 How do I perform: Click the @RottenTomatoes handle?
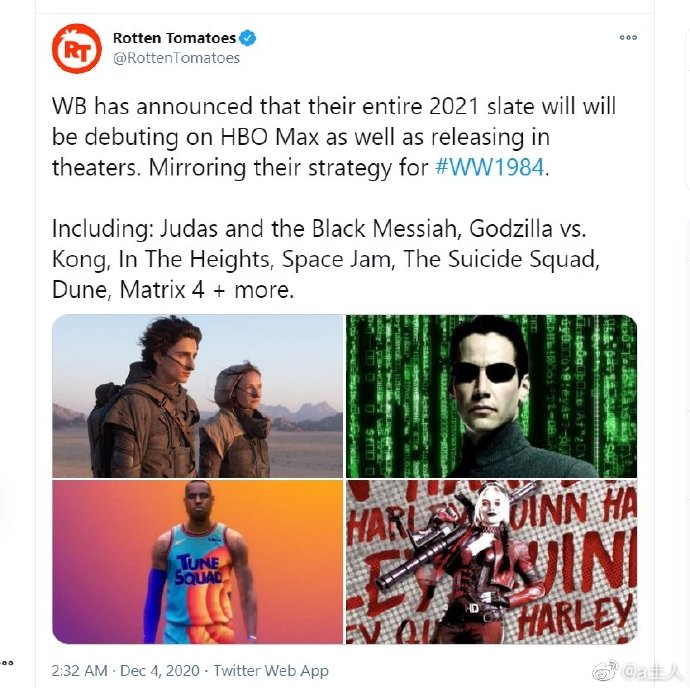176,58
